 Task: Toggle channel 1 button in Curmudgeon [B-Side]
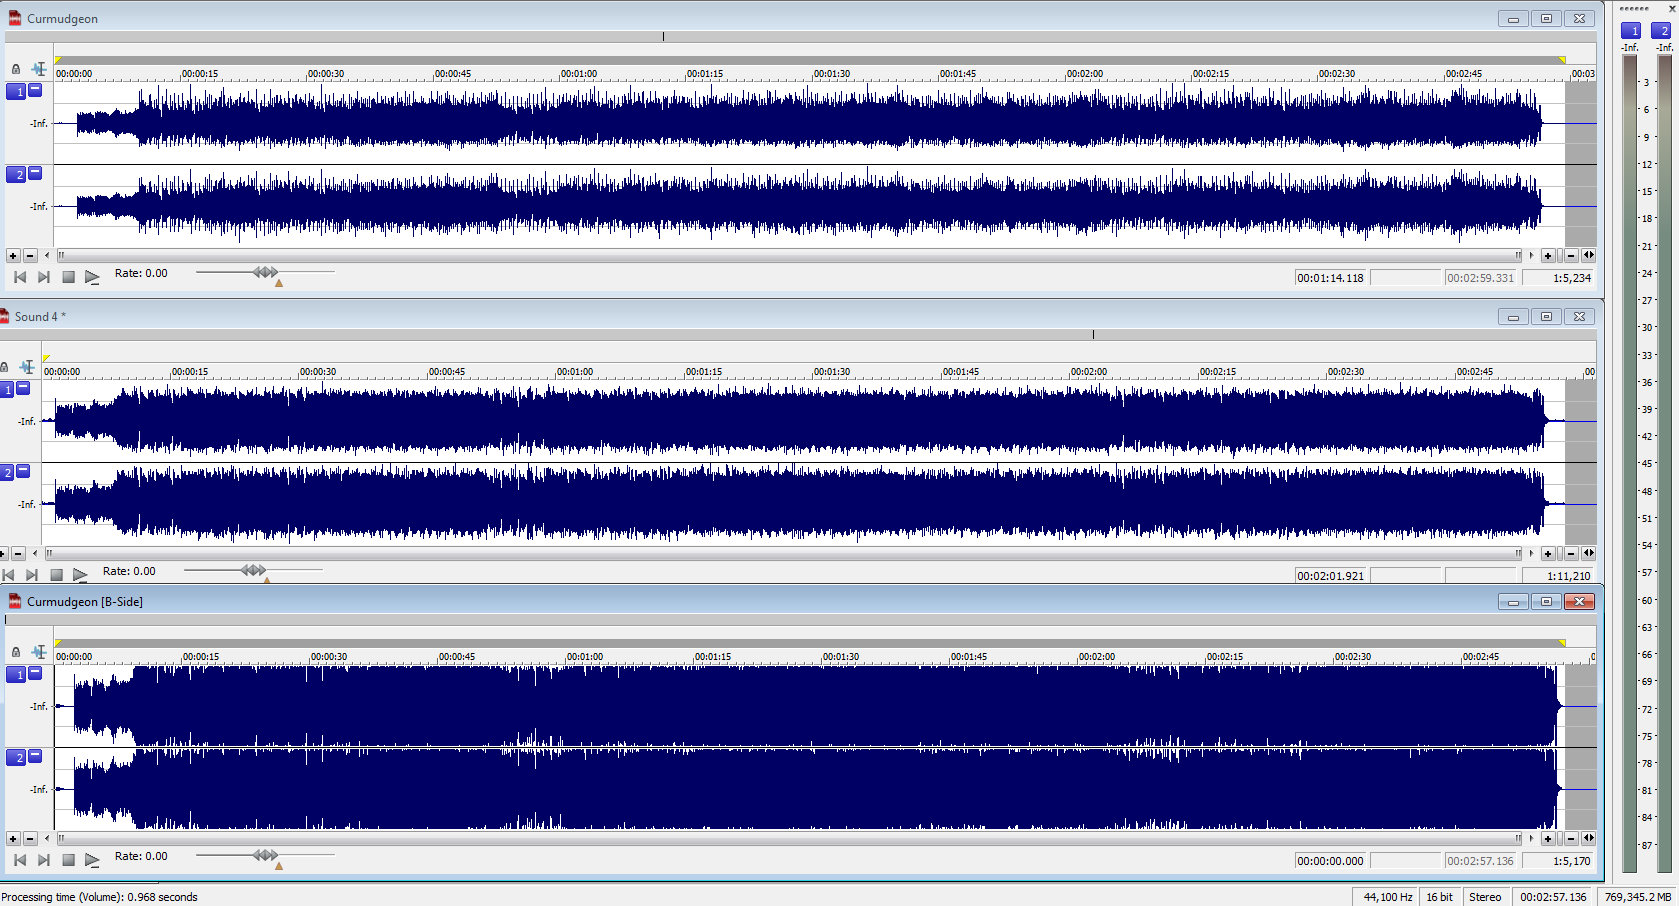(16, 675)
